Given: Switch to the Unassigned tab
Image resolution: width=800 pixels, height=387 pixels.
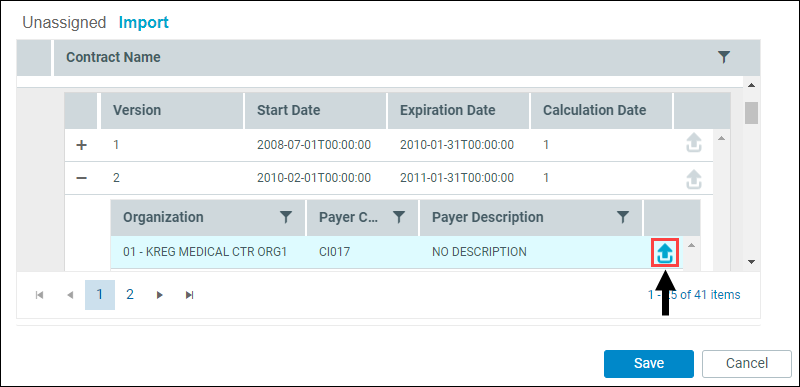Looking at the screenshot, I should [64, 22].
